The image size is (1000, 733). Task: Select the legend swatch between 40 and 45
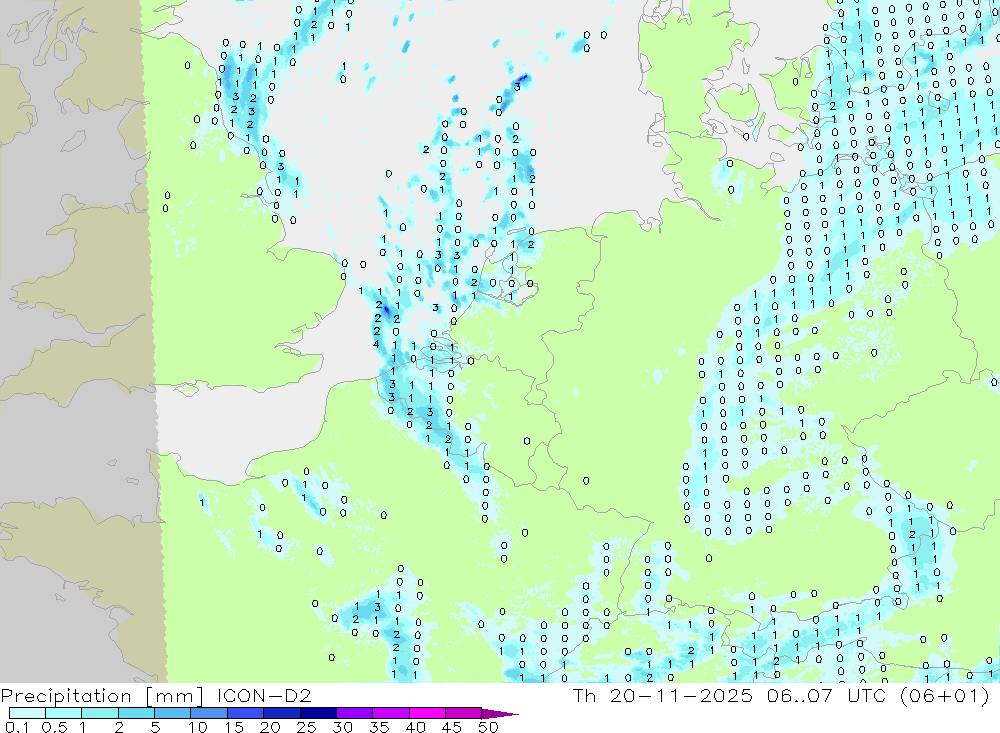pyautogui.click(x=427, y=713)
